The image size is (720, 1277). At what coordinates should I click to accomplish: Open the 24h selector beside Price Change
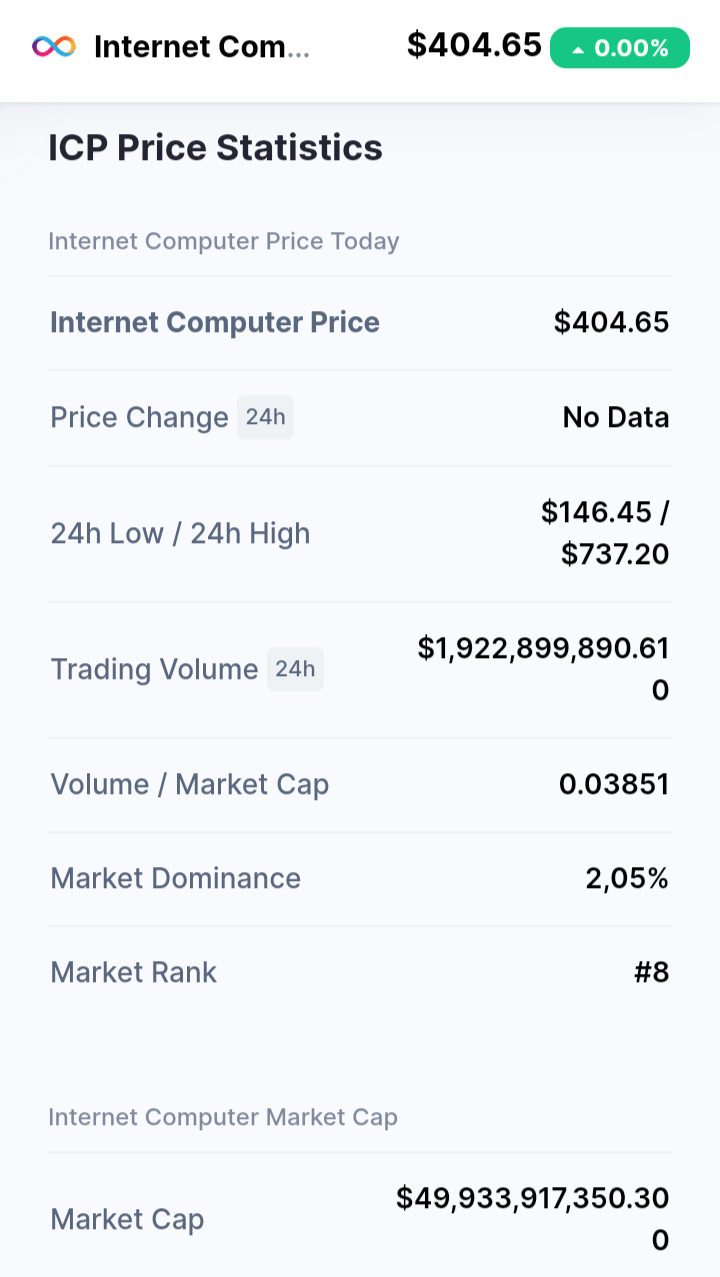pos(265,417)
